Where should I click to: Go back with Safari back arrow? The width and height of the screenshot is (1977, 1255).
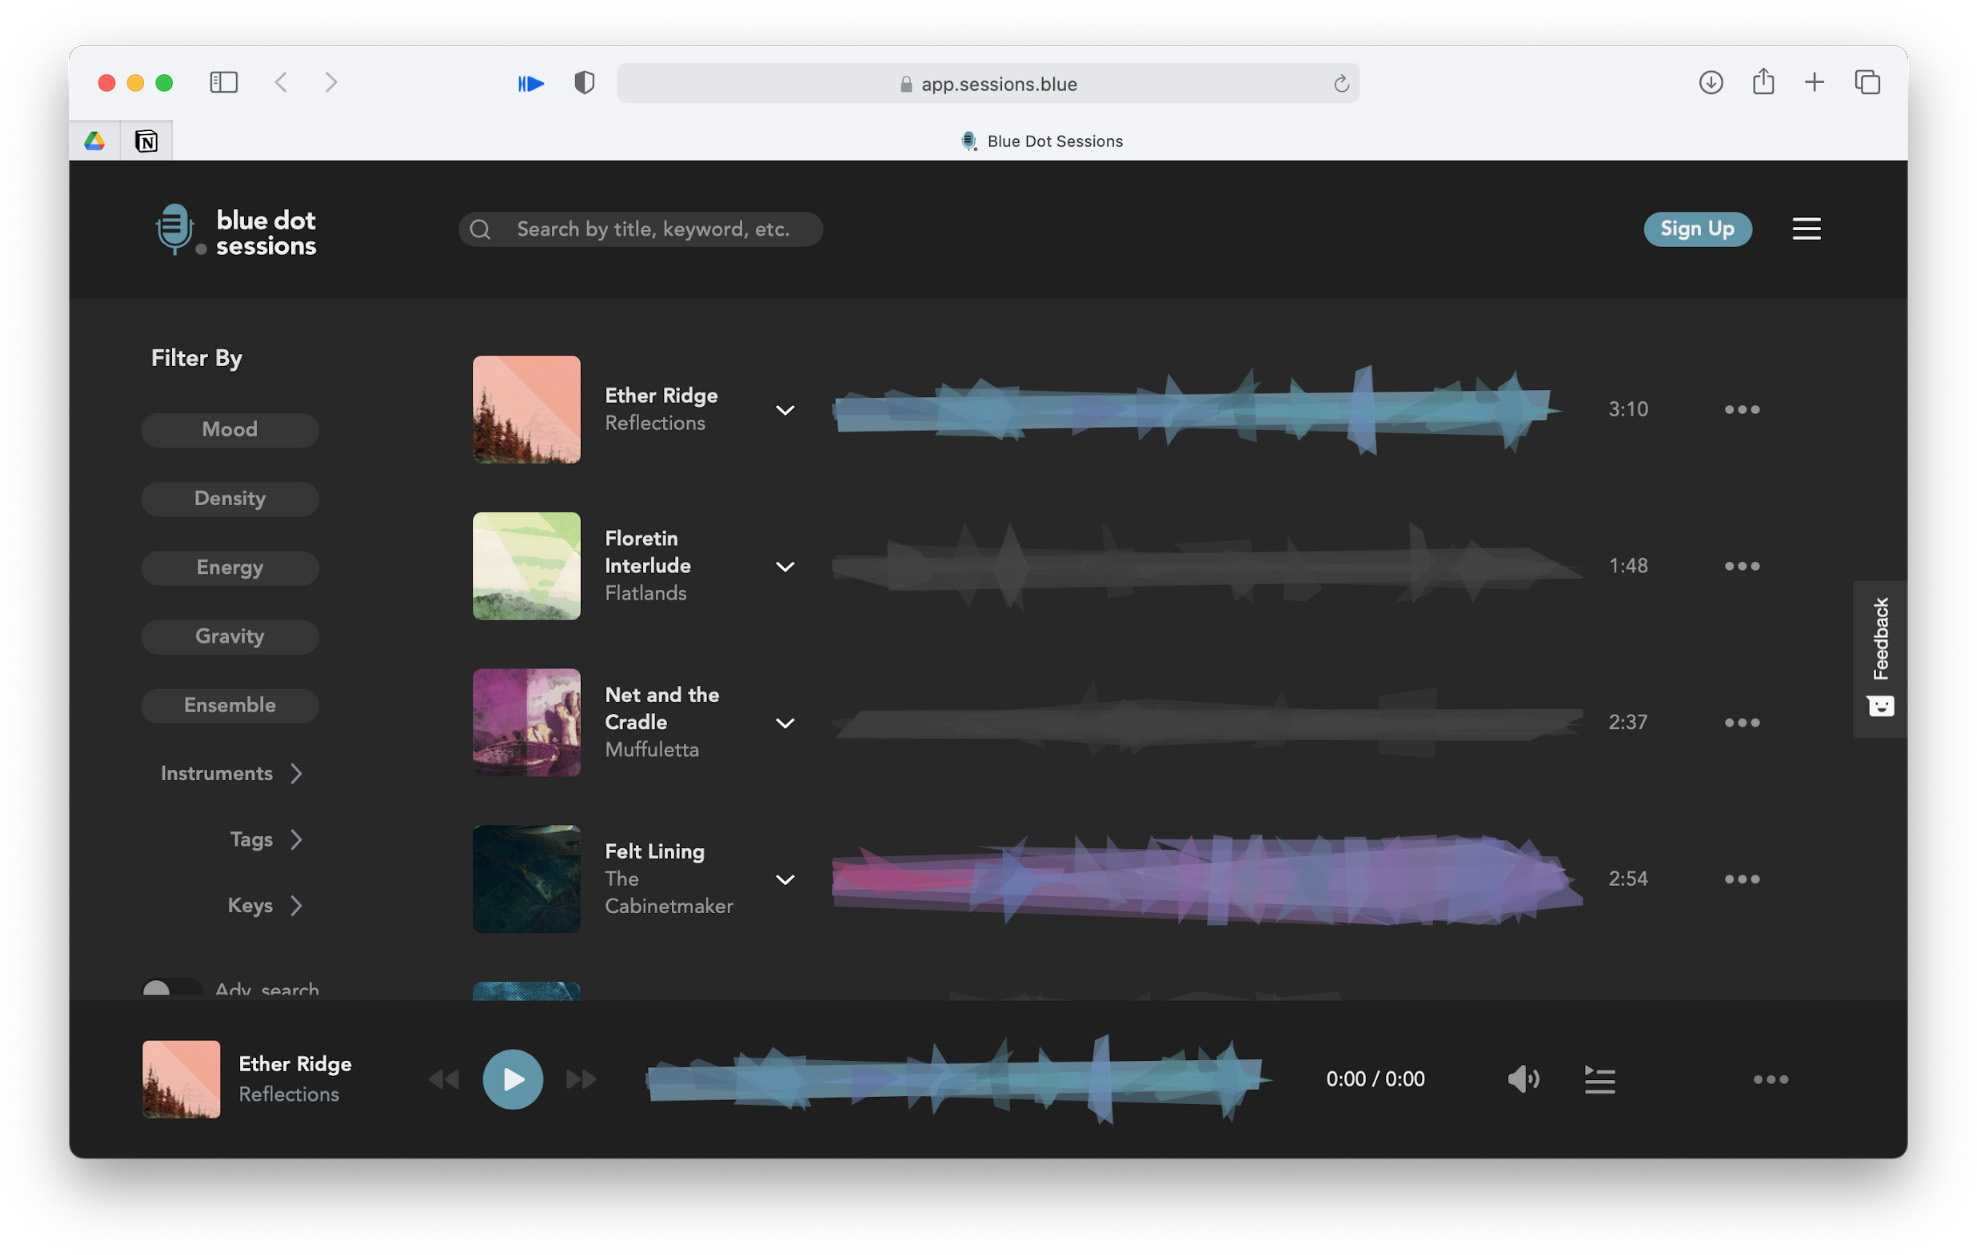[281, 82]
